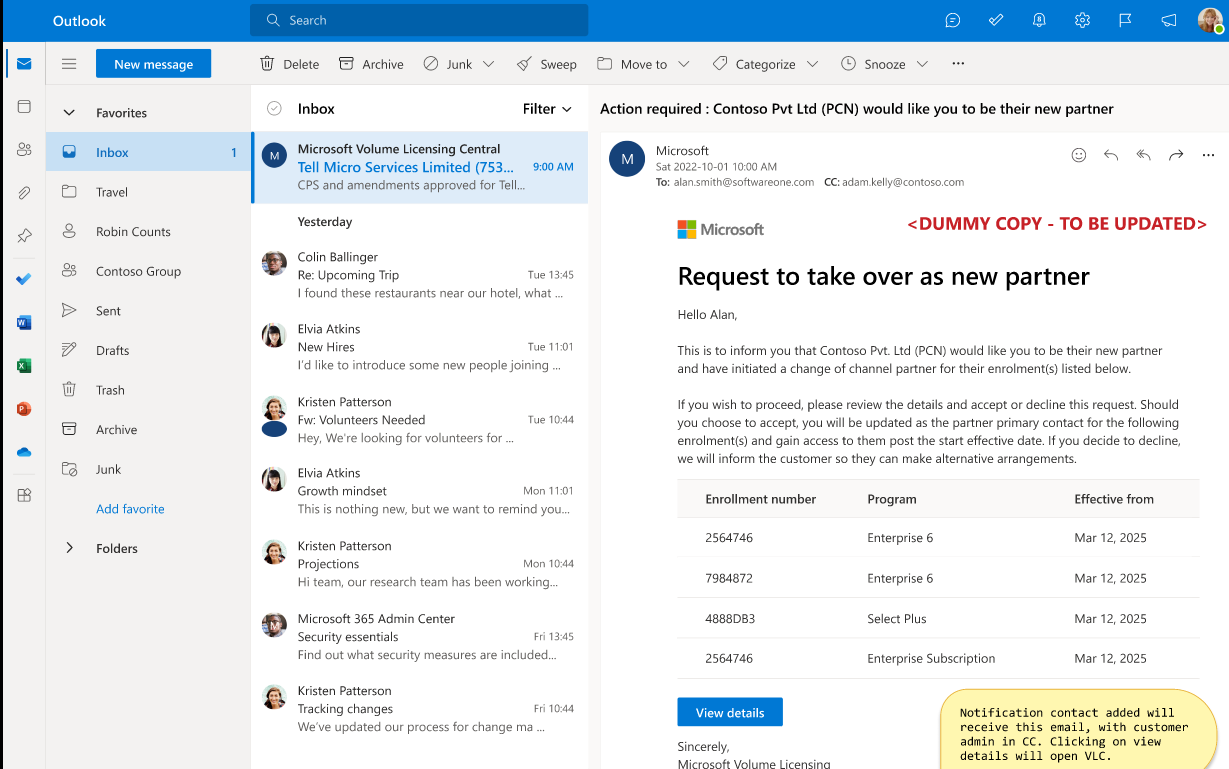Open Contoso Group favorite
Image resolution: width=1229 pixels, height=769 pixels.
(x=148, y=271)
